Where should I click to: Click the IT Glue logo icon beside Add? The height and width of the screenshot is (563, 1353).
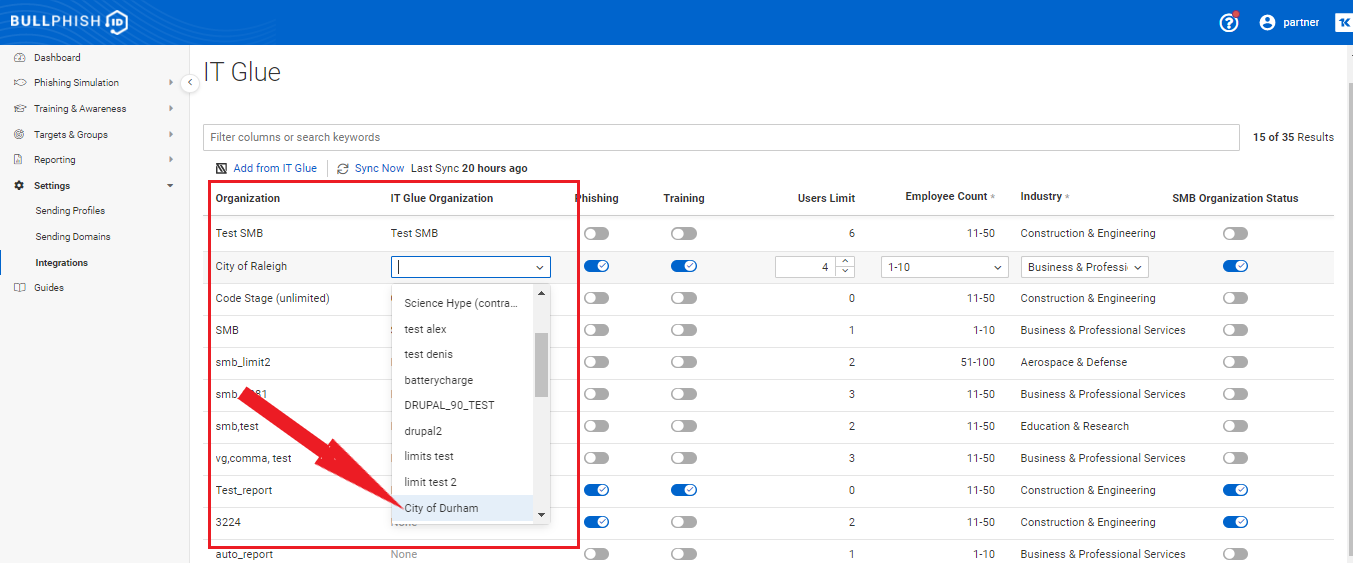click(222, 169)
